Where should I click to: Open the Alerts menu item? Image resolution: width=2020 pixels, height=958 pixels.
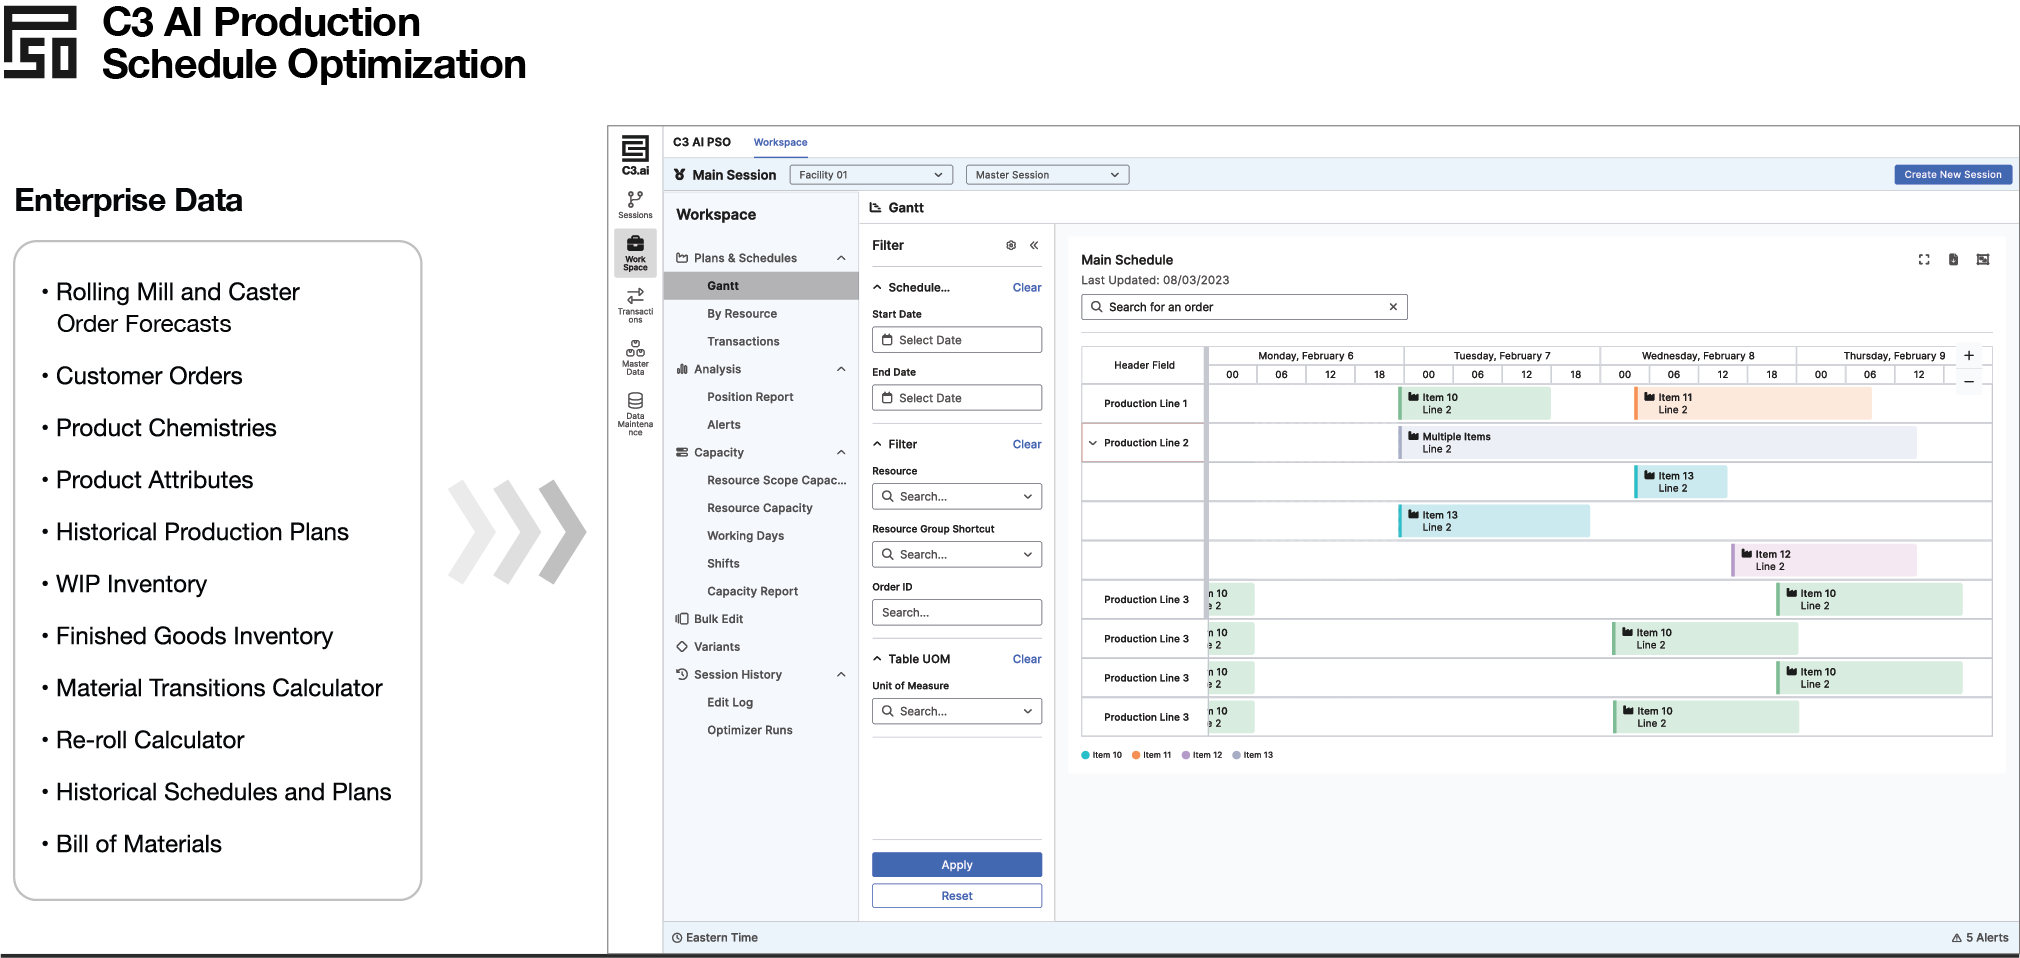[724, 425]
